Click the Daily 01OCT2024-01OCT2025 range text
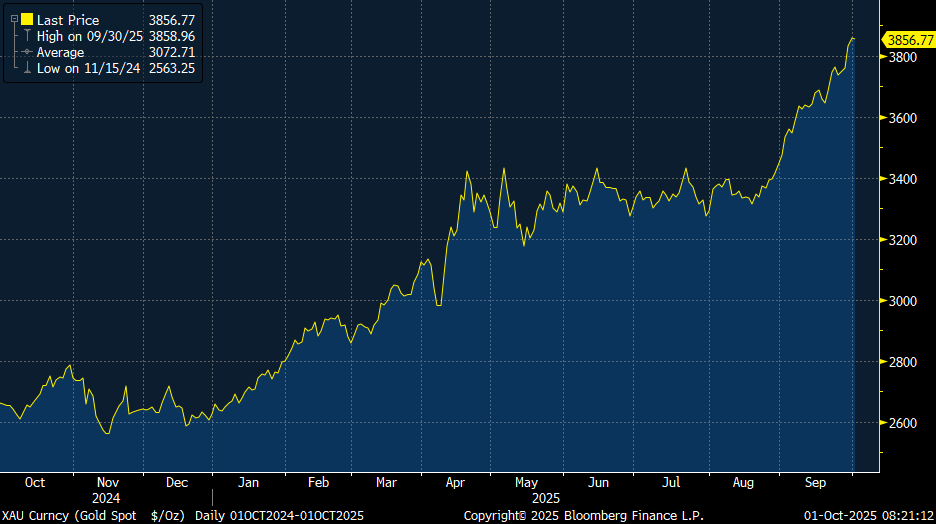The width and height of the screenshot is (936, 524). 279,515
